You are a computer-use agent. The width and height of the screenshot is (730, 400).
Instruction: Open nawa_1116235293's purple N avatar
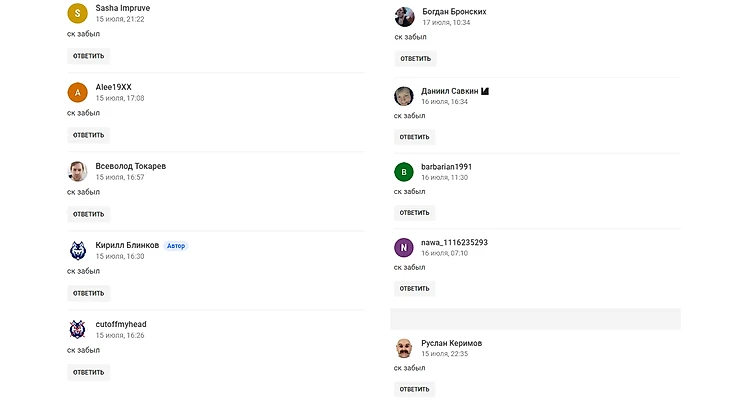click(404, 248)
